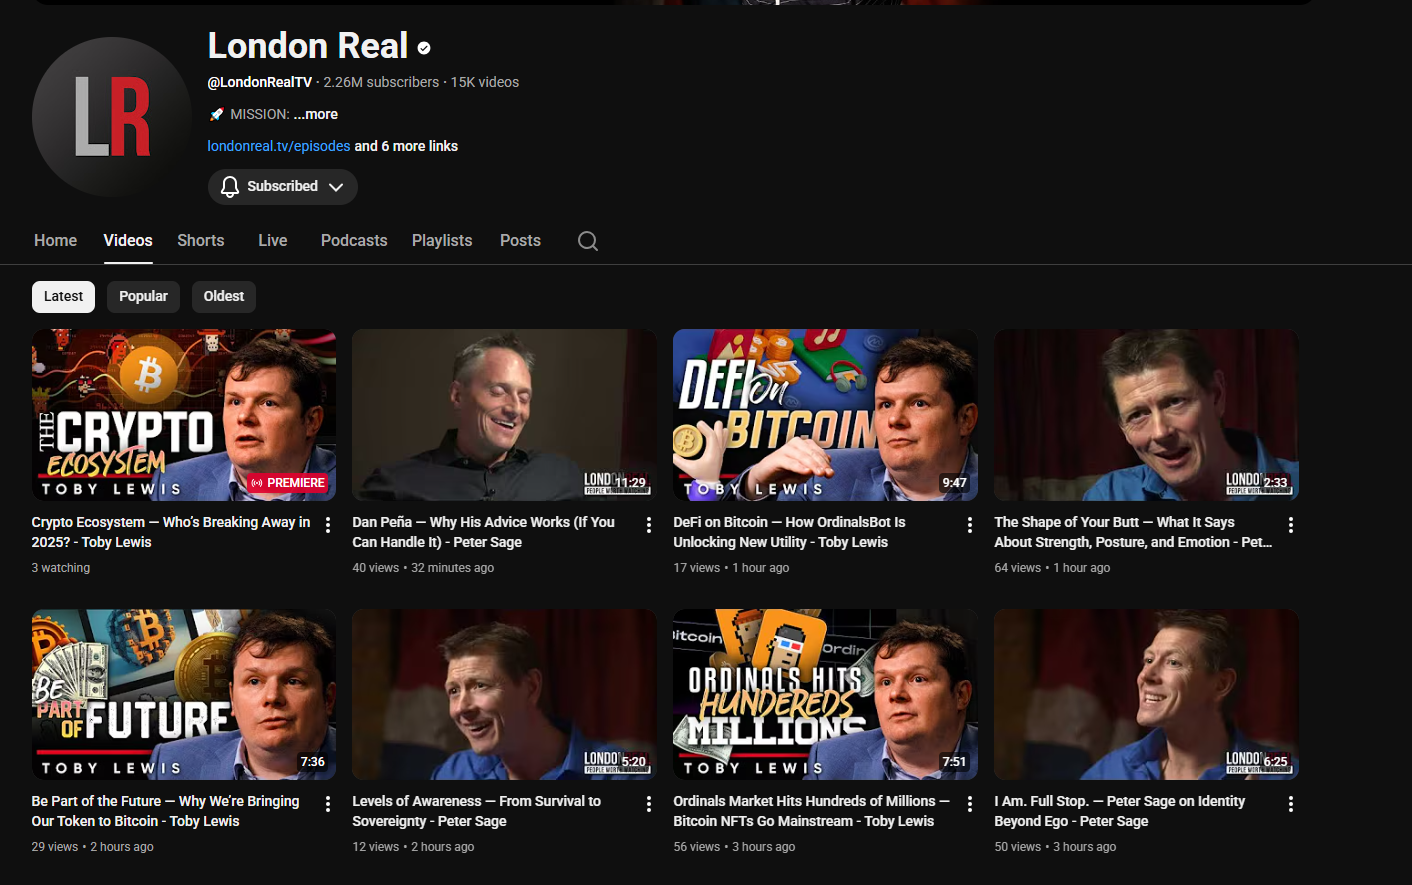Open more actions for DeFi on Bitcoin video
1412x885 pixels.
pyautogui.click(x=970, y=525)
